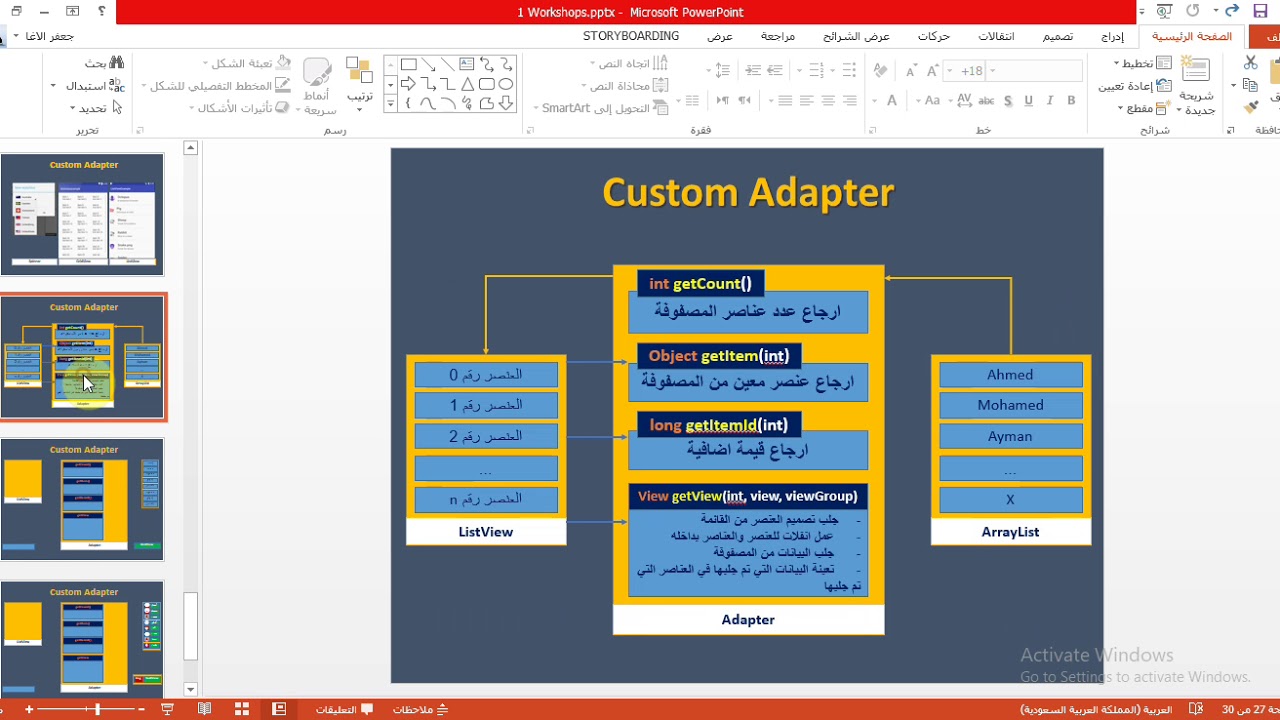Select the third Custom Adapter slide thumbnail
Image resolution: width=1280 pixels, height=720 pixels.
coord(82,499)
